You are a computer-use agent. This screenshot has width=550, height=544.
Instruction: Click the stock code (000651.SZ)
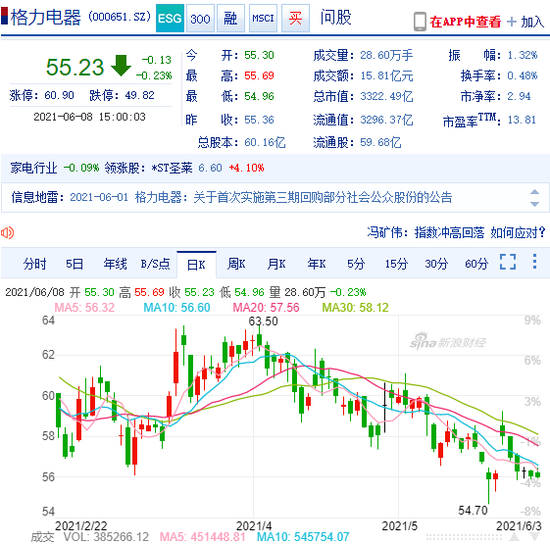pos(120,17)
